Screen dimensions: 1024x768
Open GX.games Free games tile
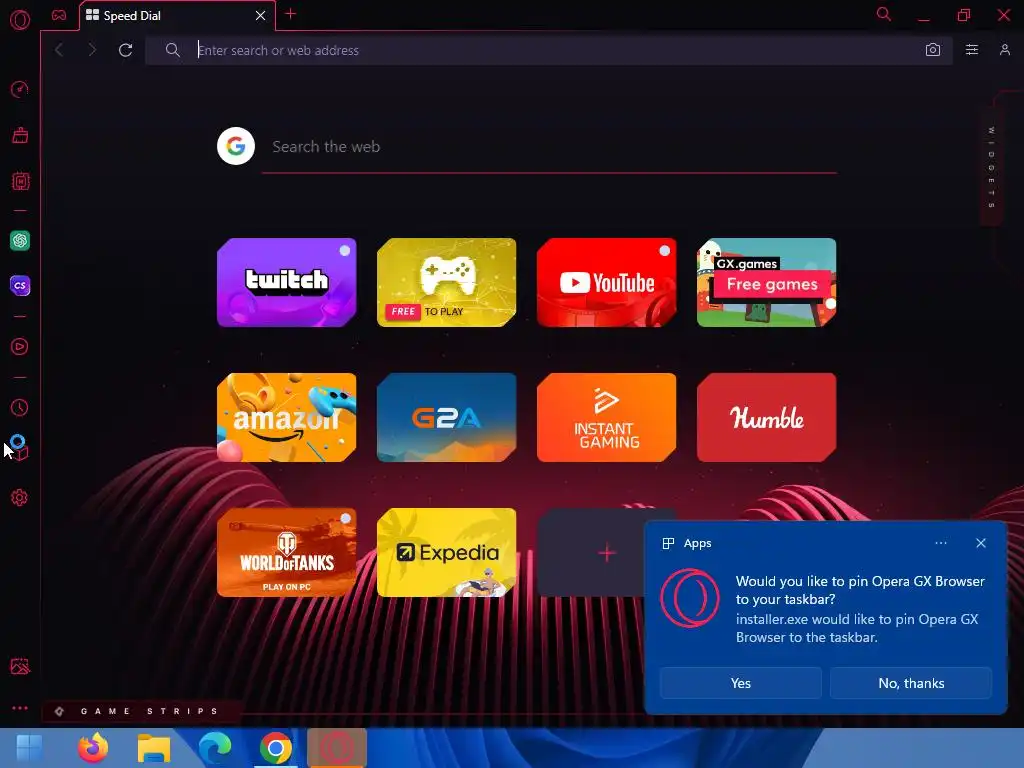point(767,282)
